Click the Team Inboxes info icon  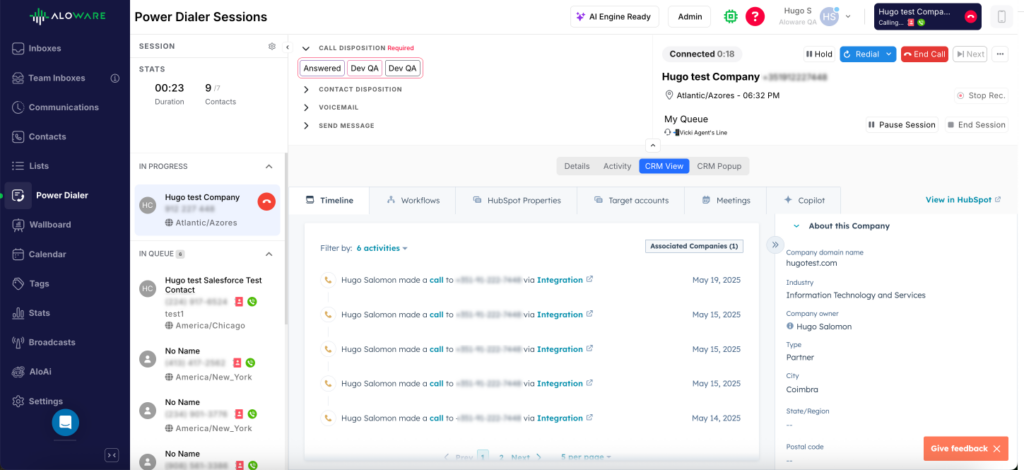[115, 78]
